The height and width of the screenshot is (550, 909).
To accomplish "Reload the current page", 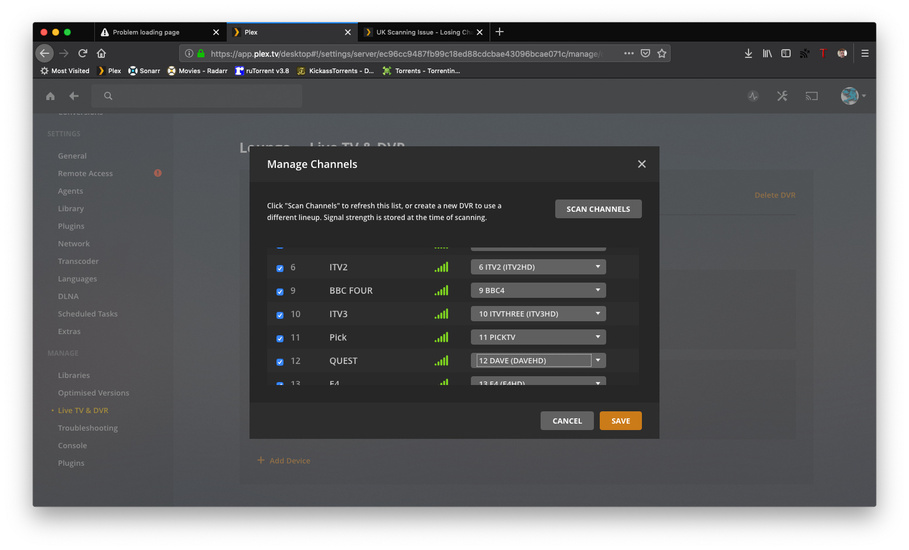I will [82, 53].
